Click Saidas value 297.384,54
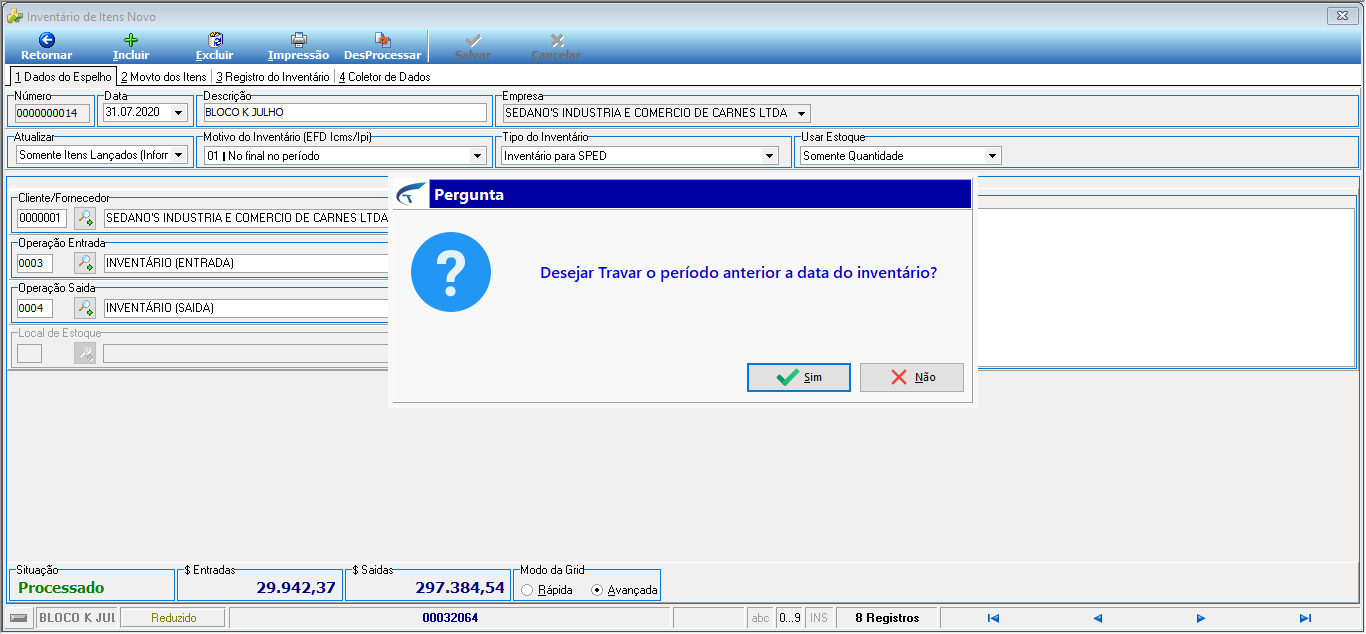1366x634 pixels. (x=460, y=588)
